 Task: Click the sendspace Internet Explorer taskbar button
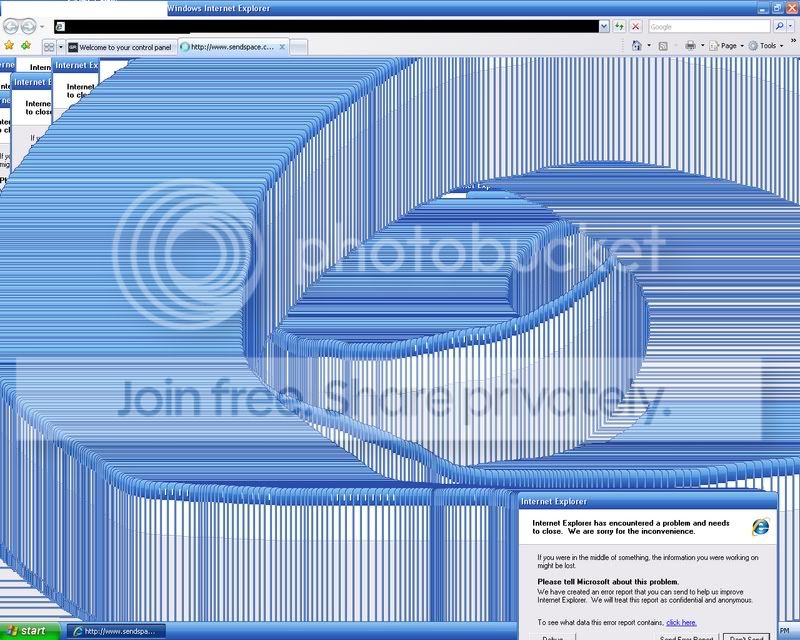click(116, 631)
